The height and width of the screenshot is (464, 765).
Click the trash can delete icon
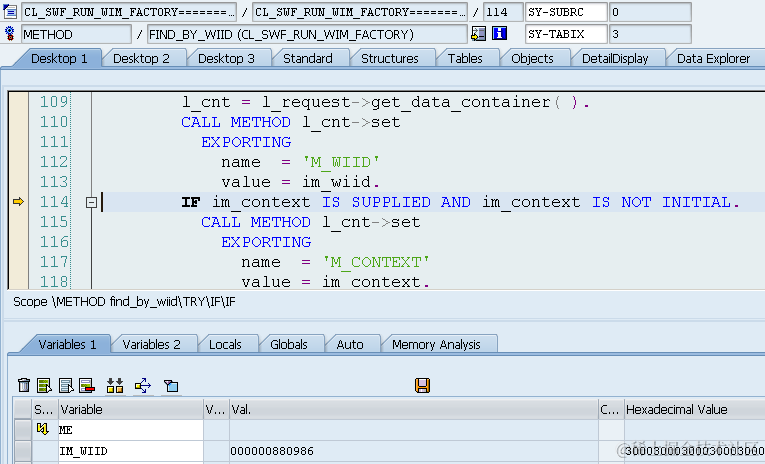[23, 385]
